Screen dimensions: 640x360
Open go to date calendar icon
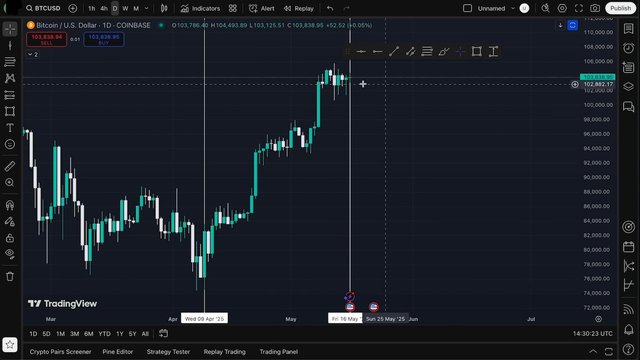tap(164, 334)
